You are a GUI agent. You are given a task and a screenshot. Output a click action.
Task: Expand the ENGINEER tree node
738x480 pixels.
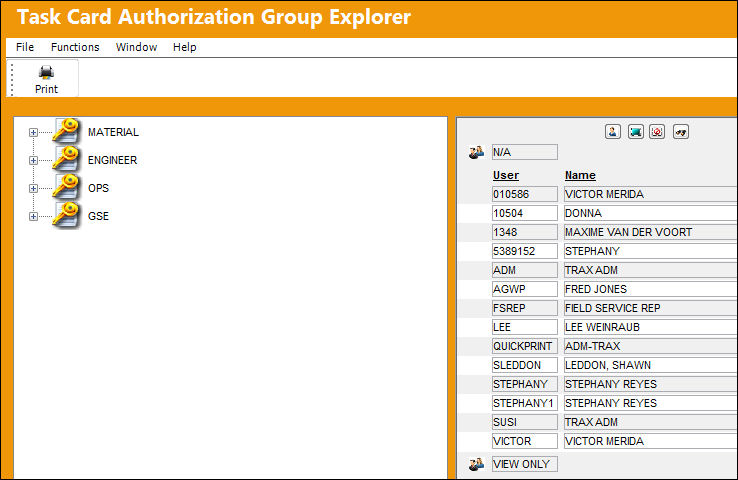[33, 160]
